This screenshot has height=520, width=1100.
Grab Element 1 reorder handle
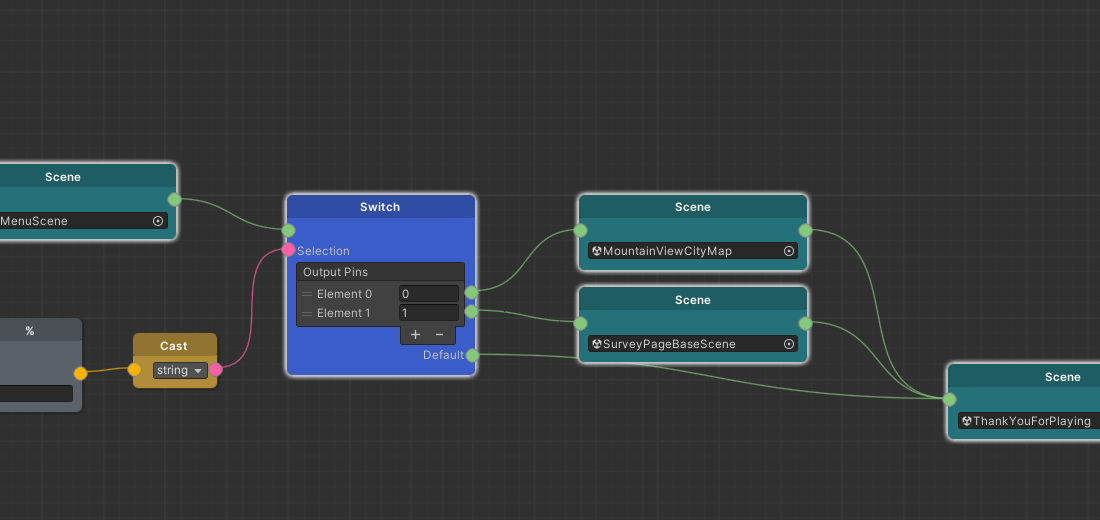(x=307, y=313)
